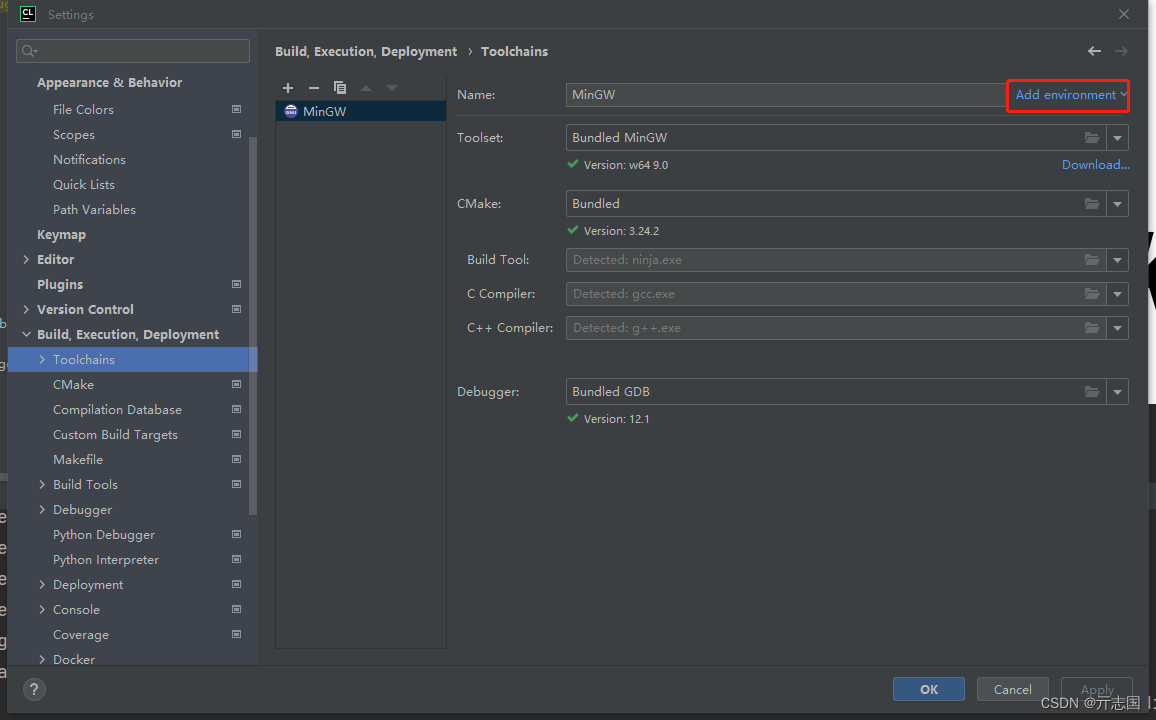Click project-level icon next to Scopes
The height and width of the screenshot is (720, 1156).
(x=237, y=134)
